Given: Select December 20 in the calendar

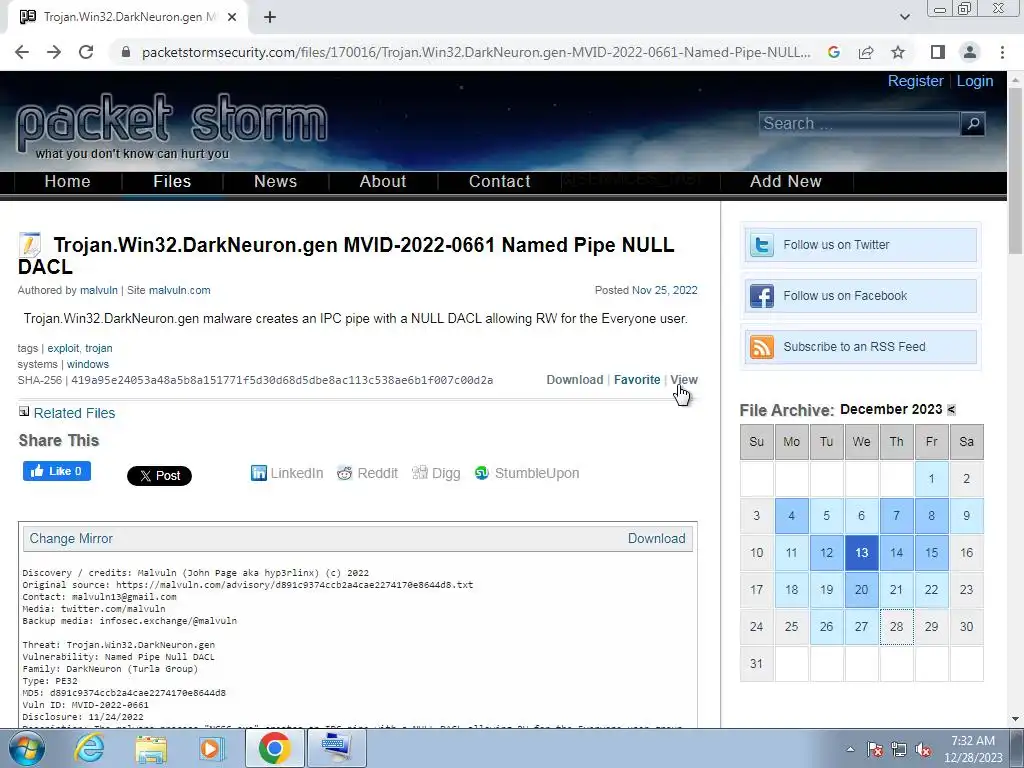Looking at the screenshot, I should (861, 590).
